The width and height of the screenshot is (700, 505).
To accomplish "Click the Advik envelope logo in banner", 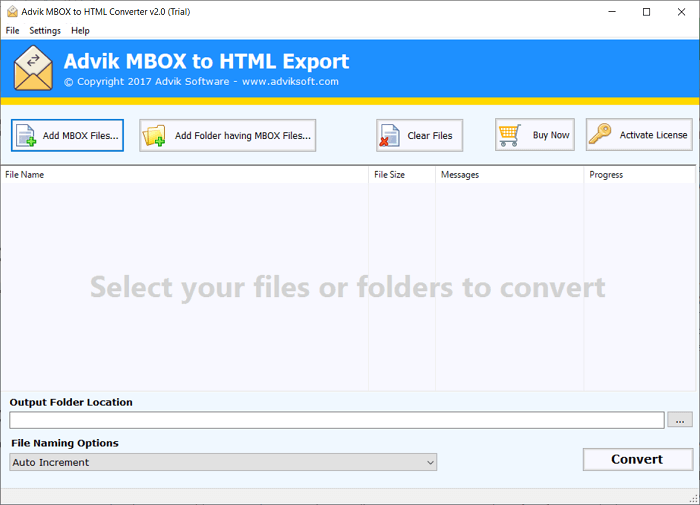I will pos(35,68).
